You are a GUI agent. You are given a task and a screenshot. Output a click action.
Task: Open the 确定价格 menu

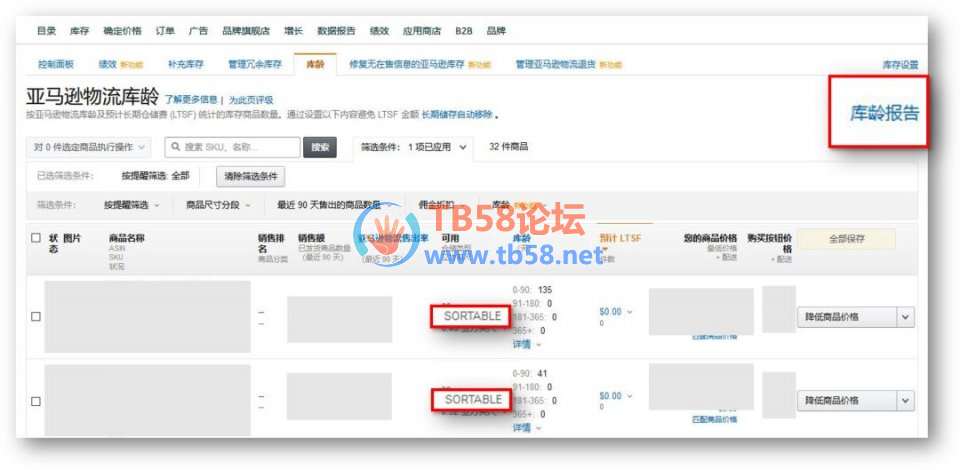(122, 31)
